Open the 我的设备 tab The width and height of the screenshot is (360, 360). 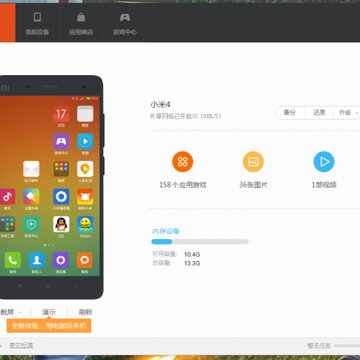click(37, 23)
